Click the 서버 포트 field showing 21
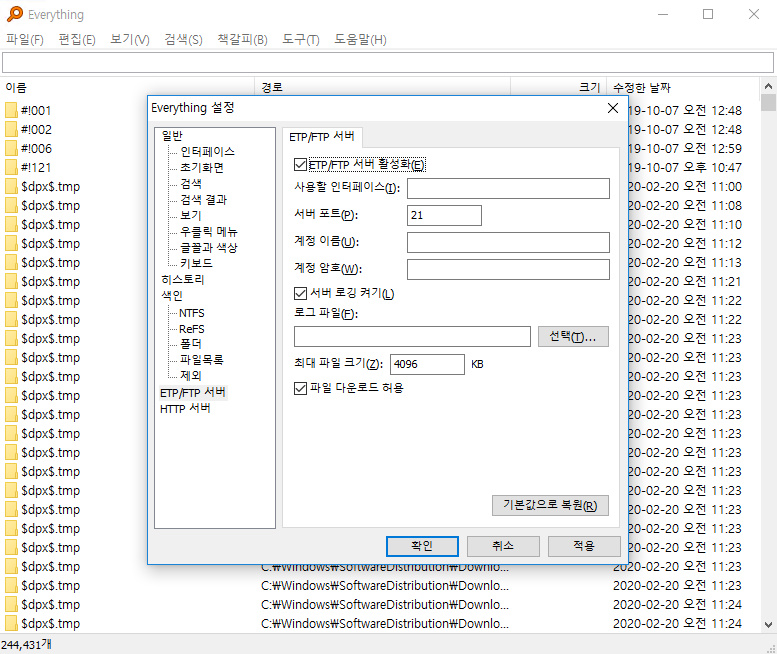Image resolution: width=777 pixels, height=654 pixels. coord(444,216)
